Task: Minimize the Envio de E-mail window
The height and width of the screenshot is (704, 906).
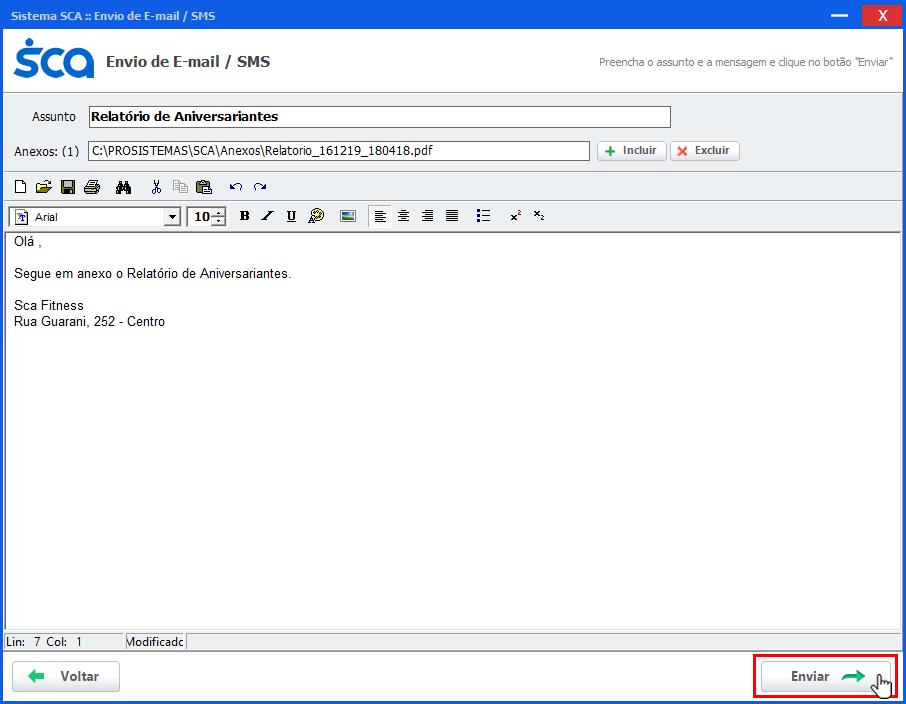Action: pos(840,15)
